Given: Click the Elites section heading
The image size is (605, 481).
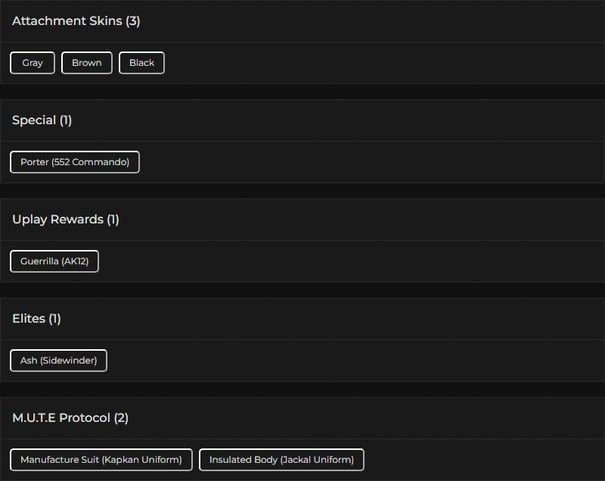Looking at the screenshot, I should (28, 318).
